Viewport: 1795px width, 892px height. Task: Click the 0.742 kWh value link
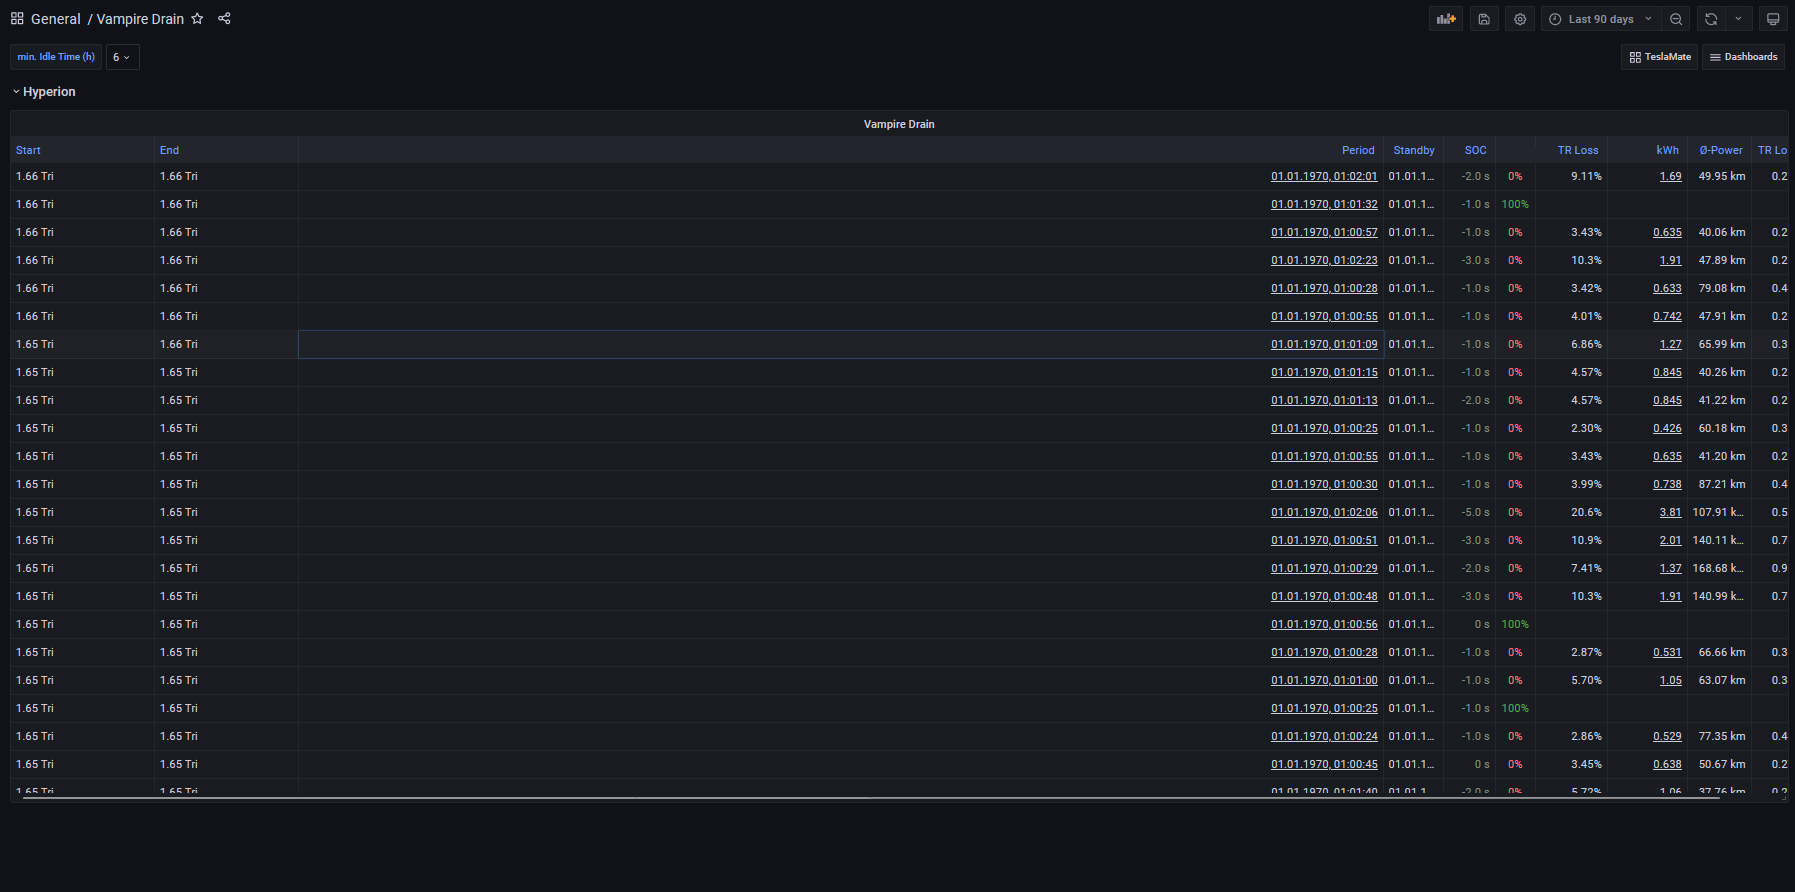click(1667, 316)
